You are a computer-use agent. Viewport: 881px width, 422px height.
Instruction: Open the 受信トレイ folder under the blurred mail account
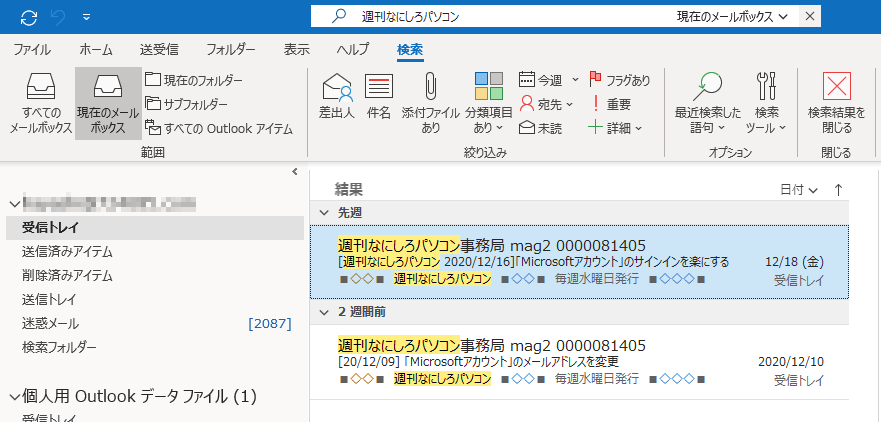coord(155,228)
